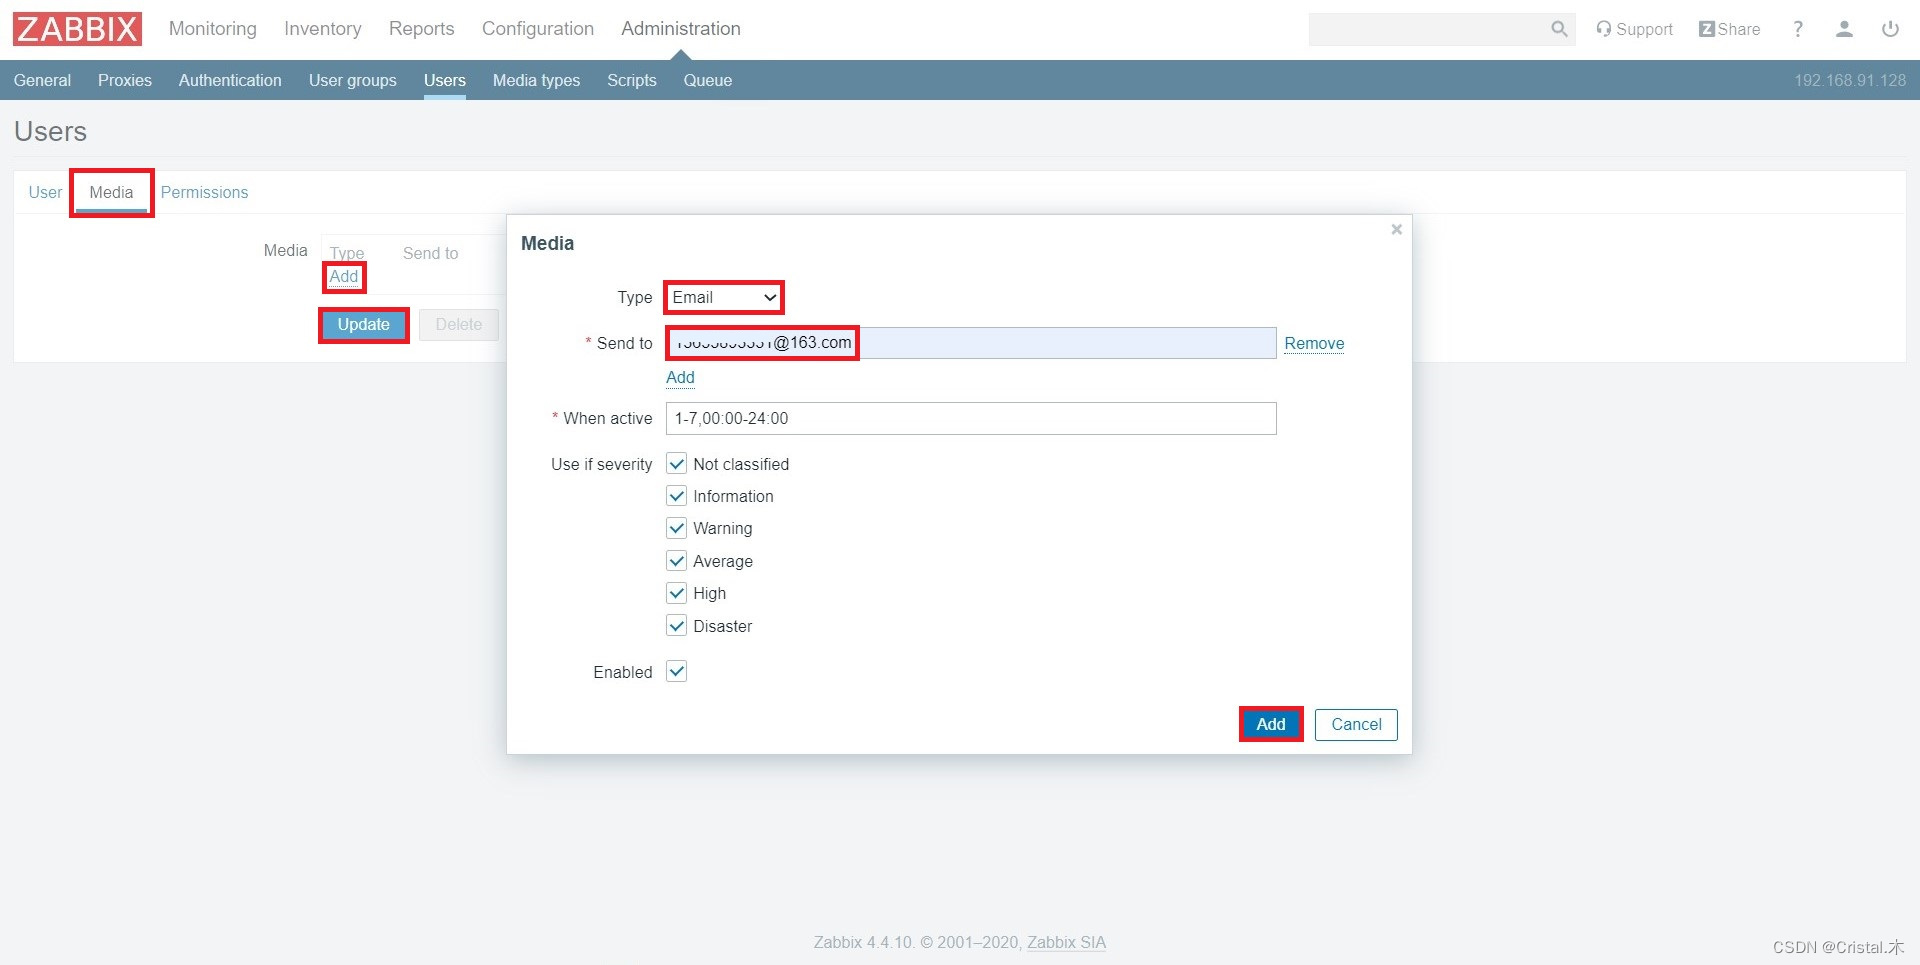
Task: Toggle the Not classified severity checkbox
Action: click(x=677, y=464)
